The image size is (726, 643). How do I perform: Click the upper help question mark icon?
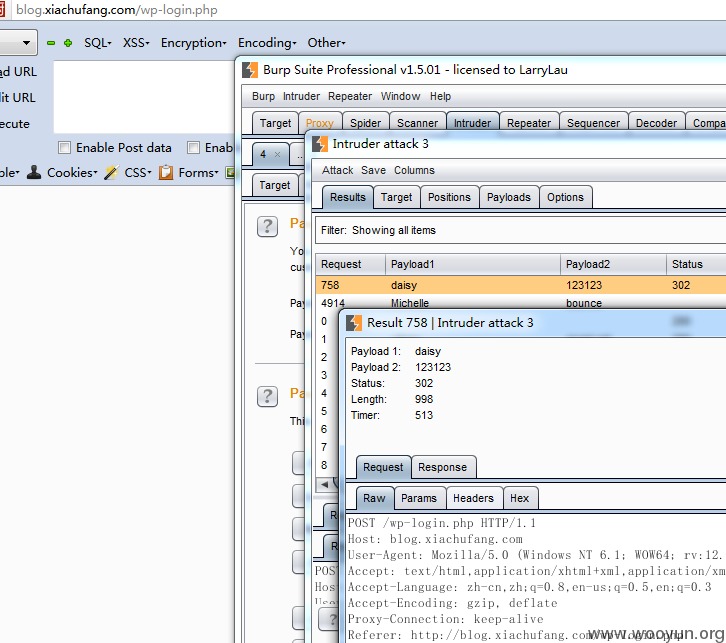click(267, 226)
